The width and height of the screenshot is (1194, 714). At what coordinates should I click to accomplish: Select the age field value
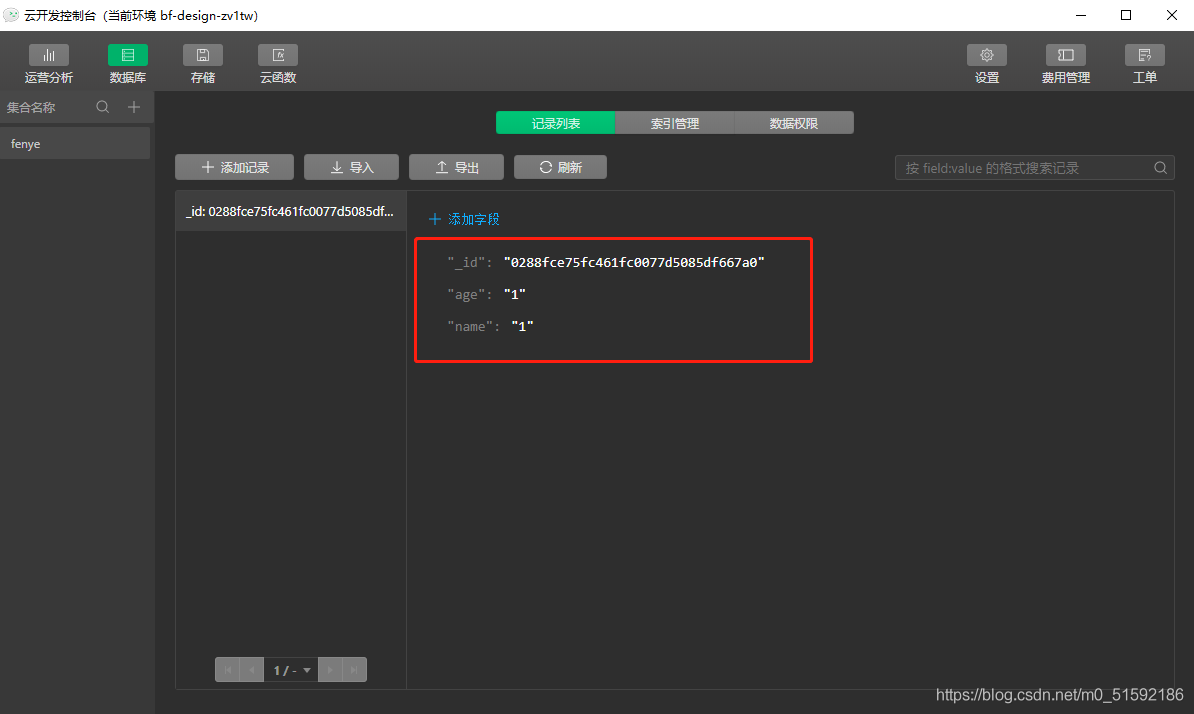515,295
